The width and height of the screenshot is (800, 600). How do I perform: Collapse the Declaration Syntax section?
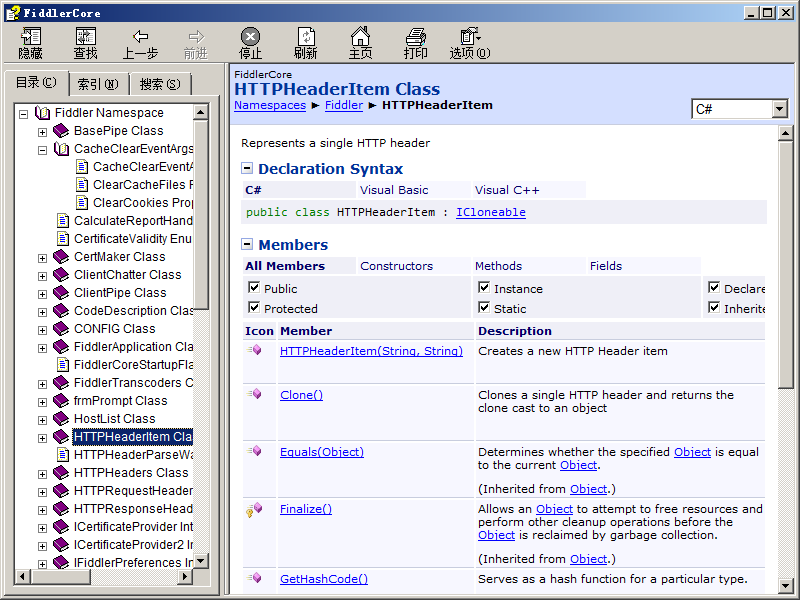coord(247,169)
